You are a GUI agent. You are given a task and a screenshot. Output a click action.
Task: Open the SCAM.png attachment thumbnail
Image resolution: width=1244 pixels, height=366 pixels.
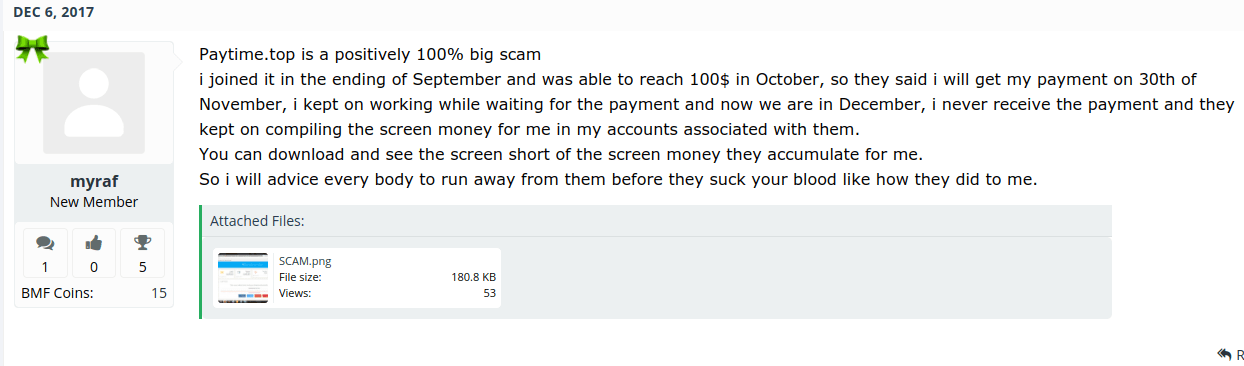coord(243,278)
